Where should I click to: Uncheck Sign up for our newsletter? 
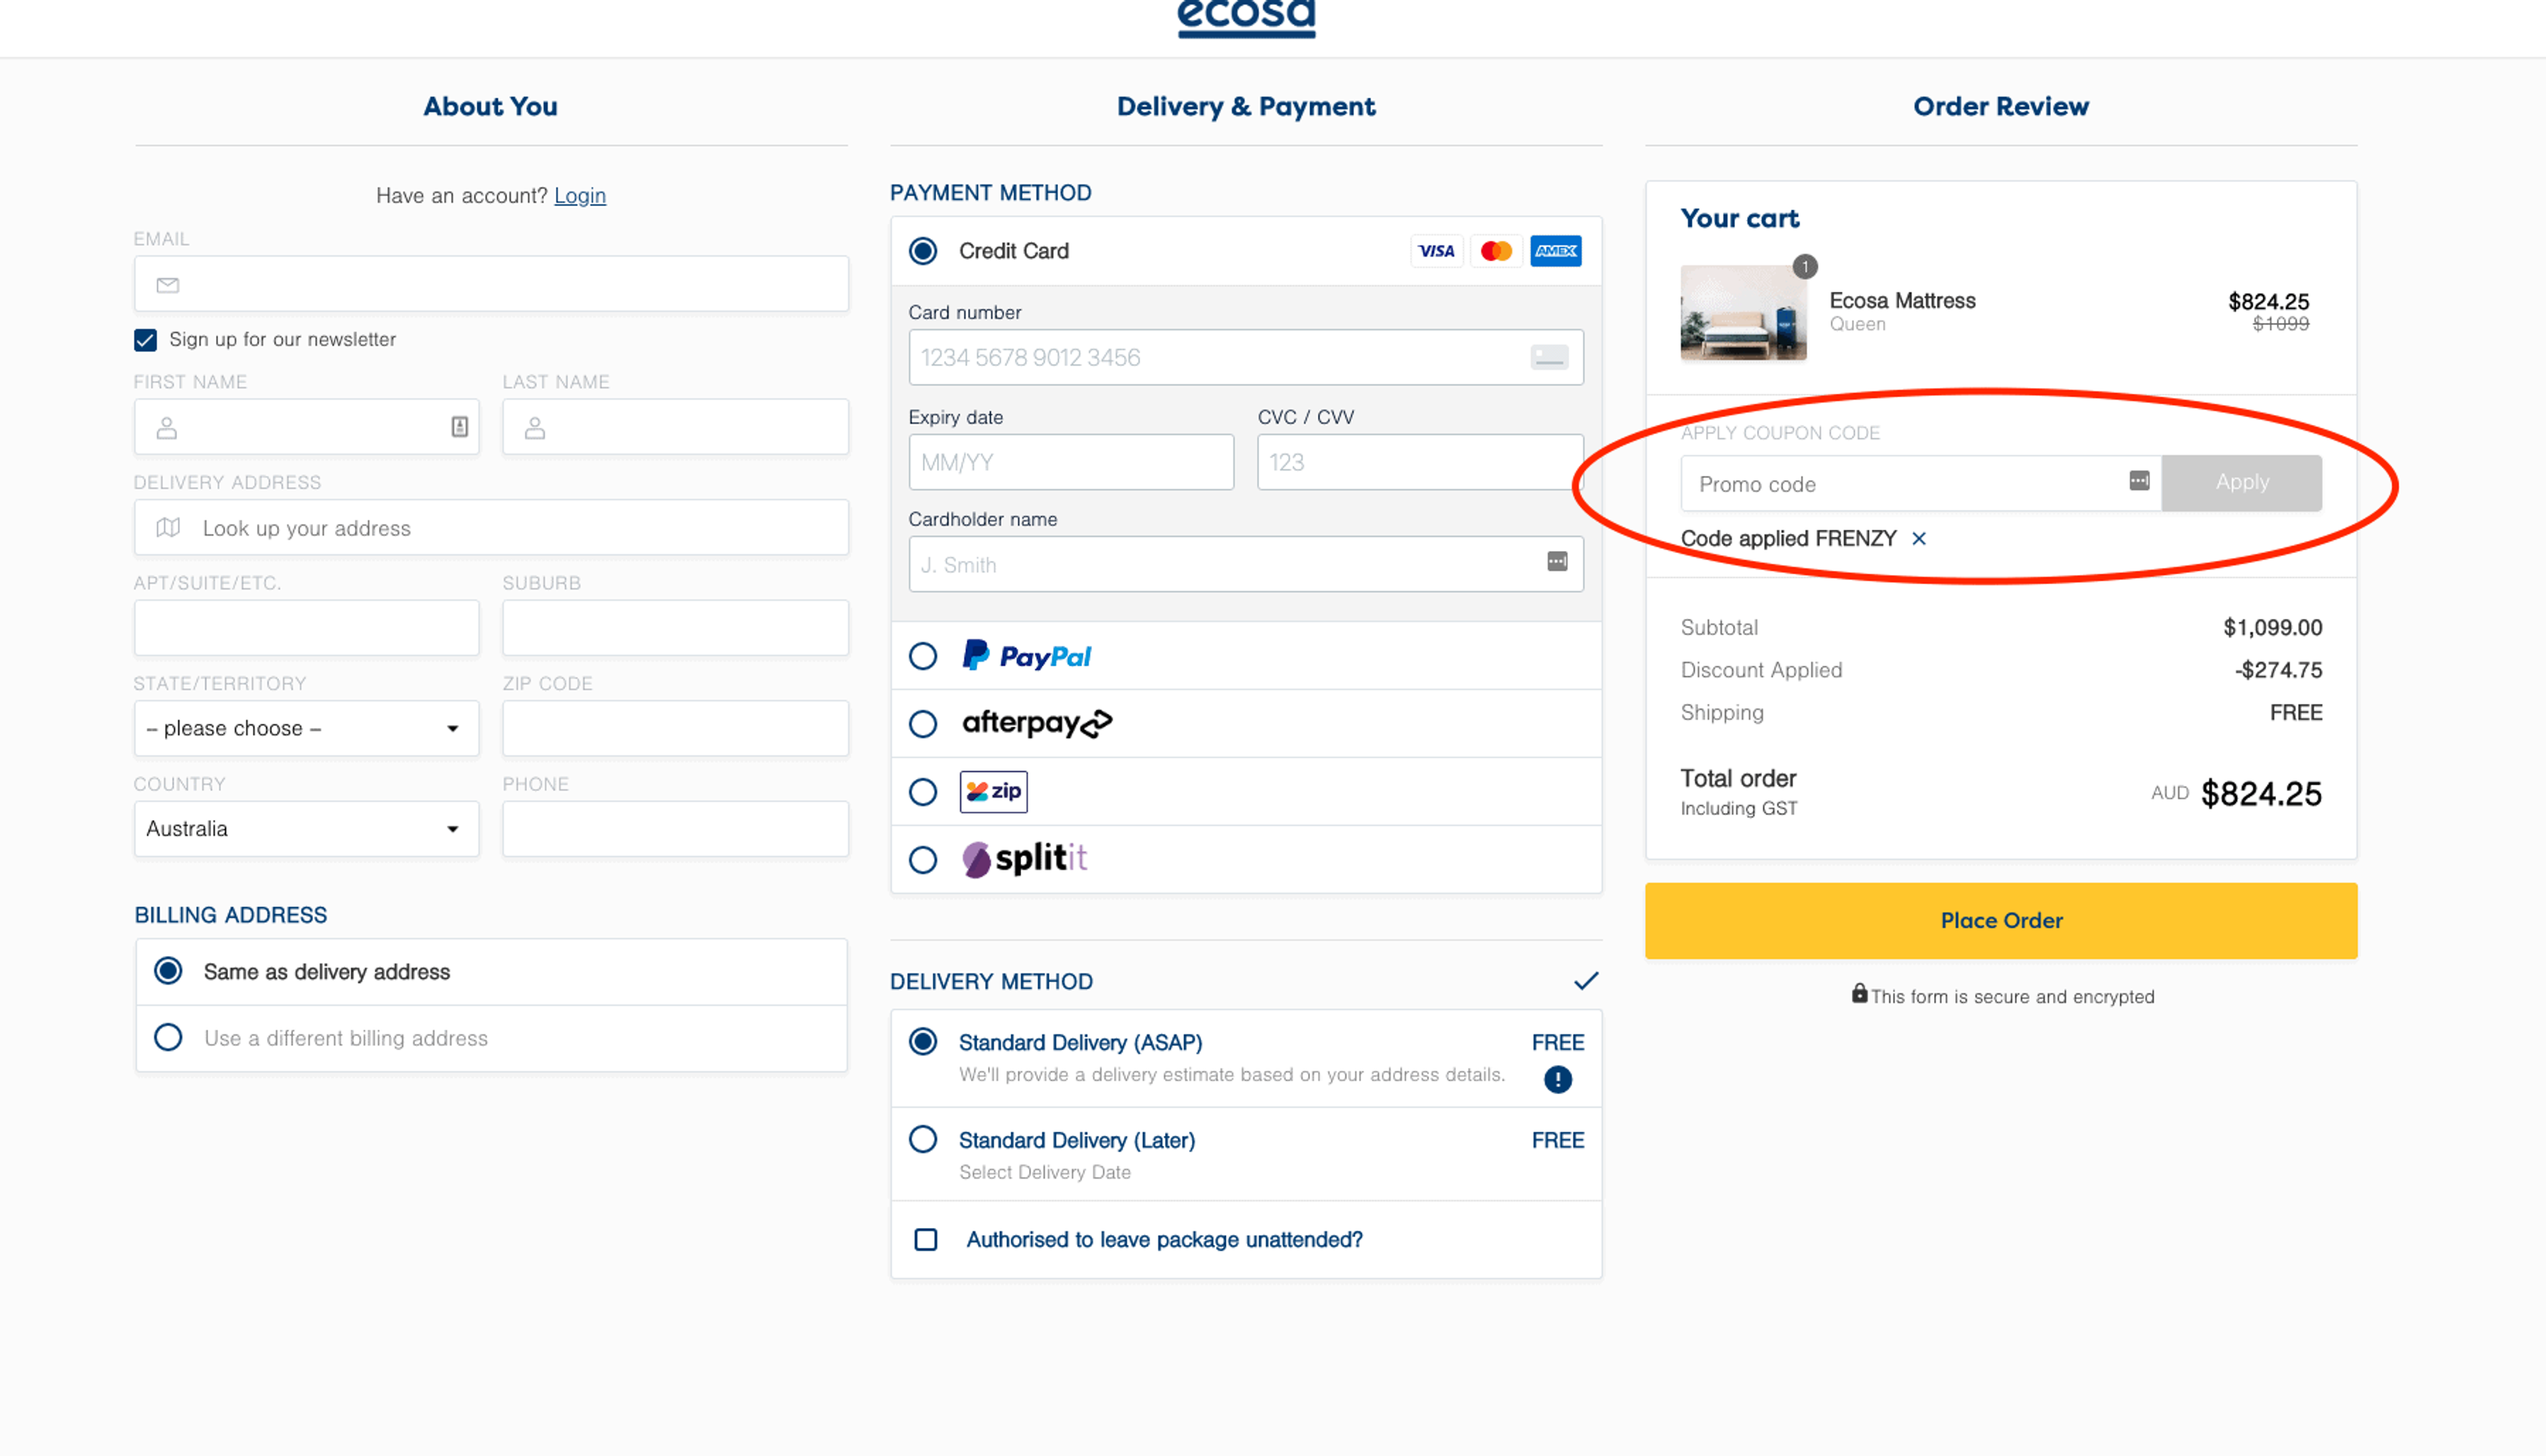[x=145, y=340]
